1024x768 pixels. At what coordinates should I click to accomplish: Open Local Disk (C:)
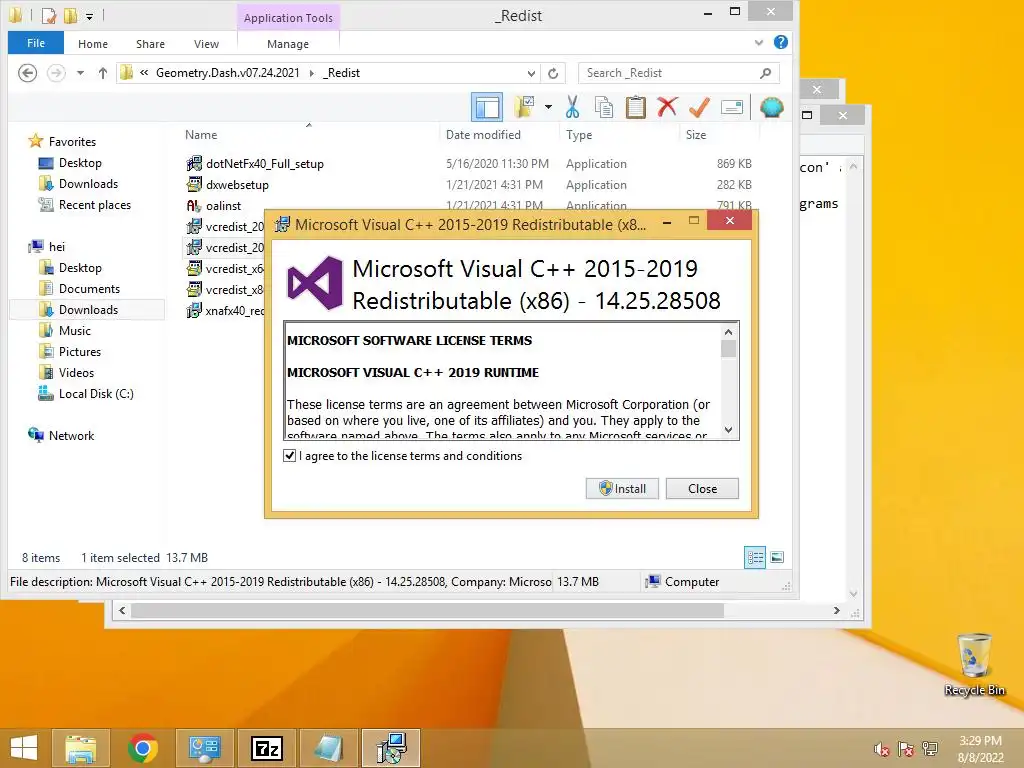point(96,394)
